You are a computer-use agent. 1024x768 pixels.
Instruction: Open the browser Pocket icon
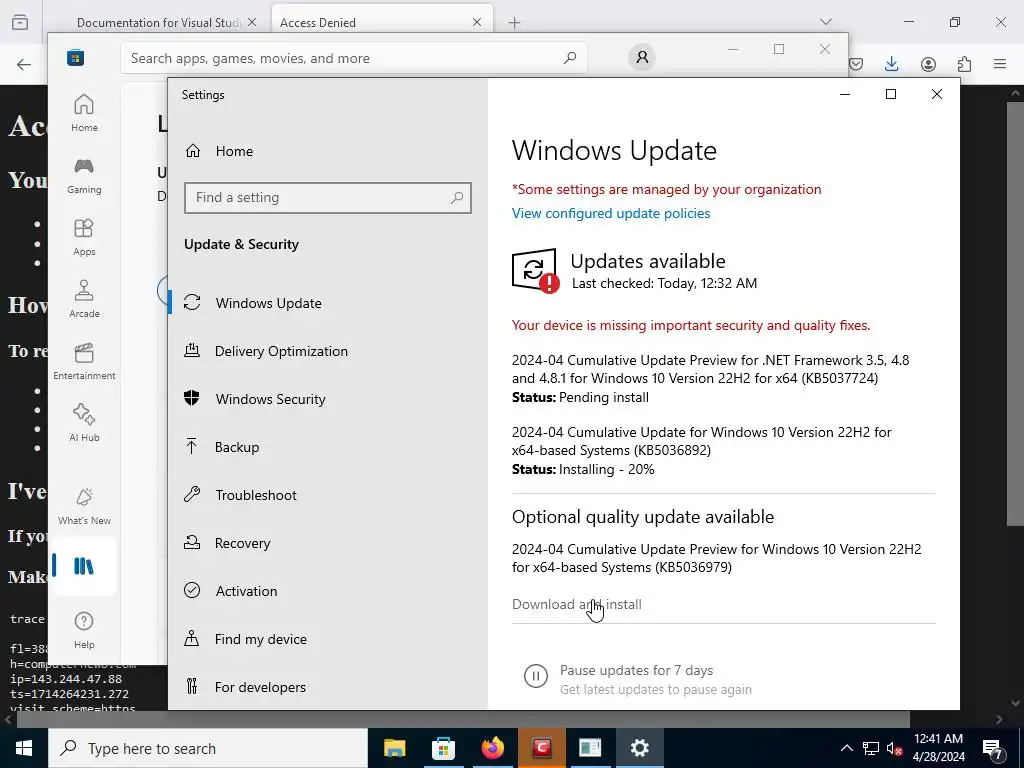point(856,63)
